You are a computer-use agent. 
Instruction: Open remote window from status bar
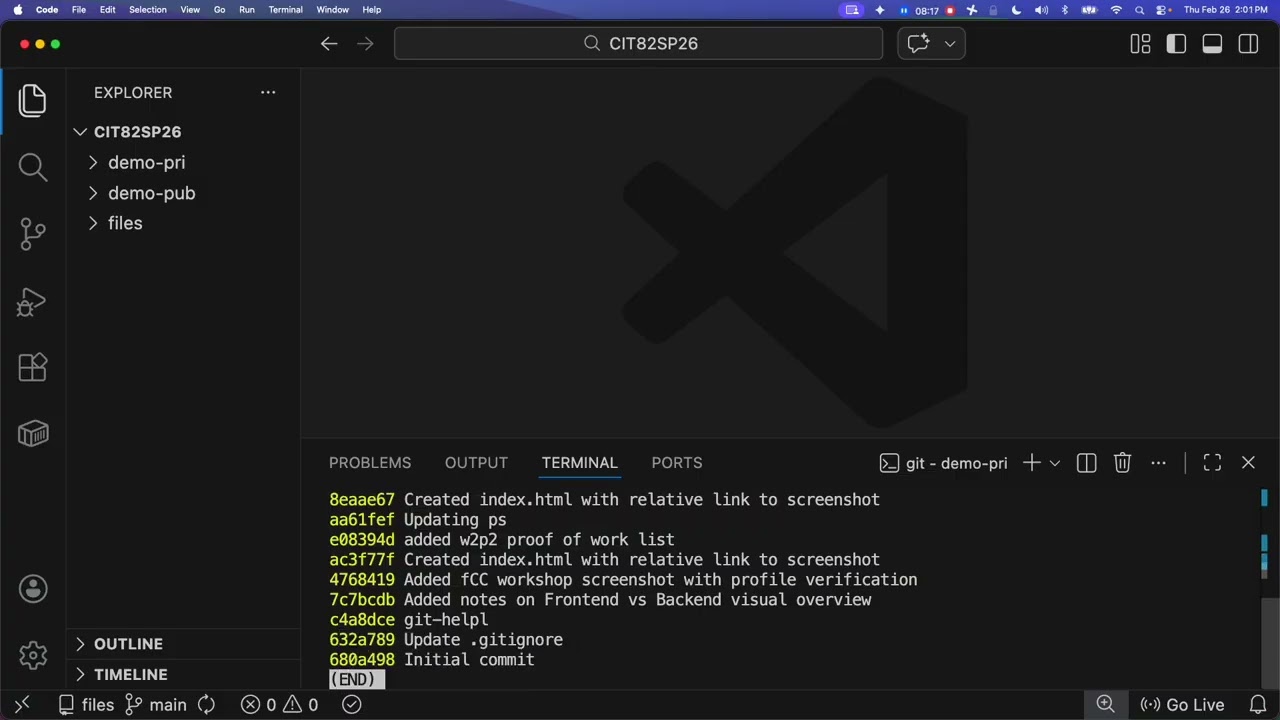22,705
